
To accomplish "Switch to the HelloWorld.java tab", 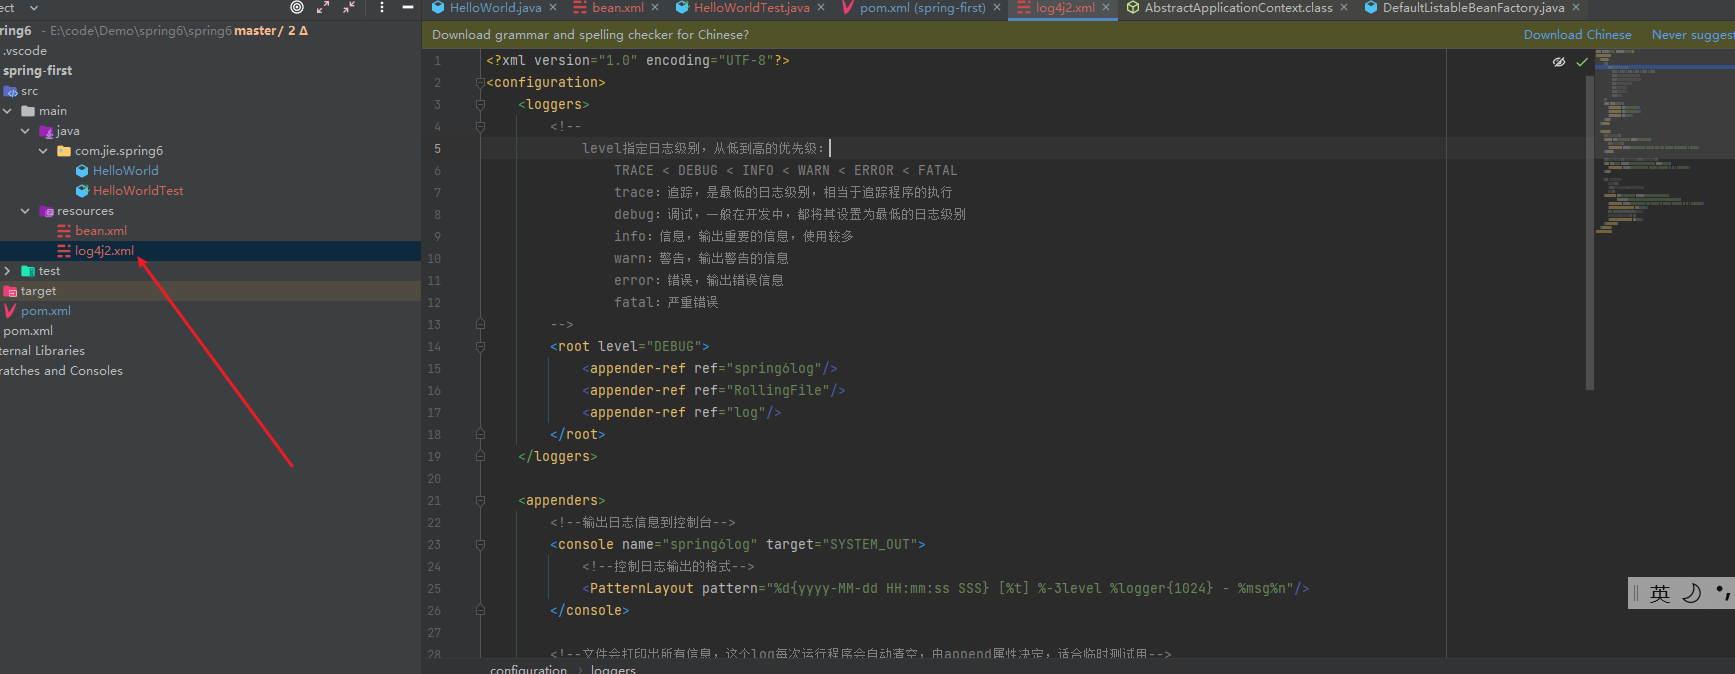I will click(495, 7).
